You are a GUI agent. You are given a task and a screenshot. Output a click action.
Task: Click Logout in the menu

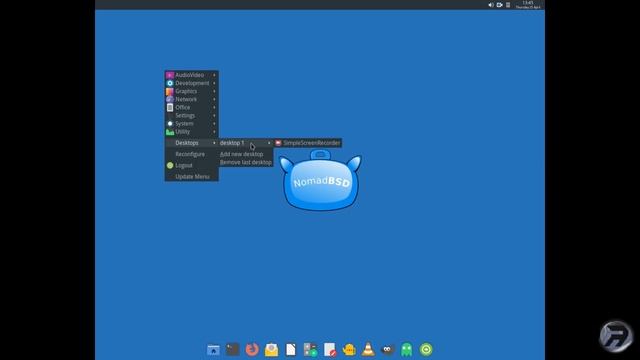[191, 165]
